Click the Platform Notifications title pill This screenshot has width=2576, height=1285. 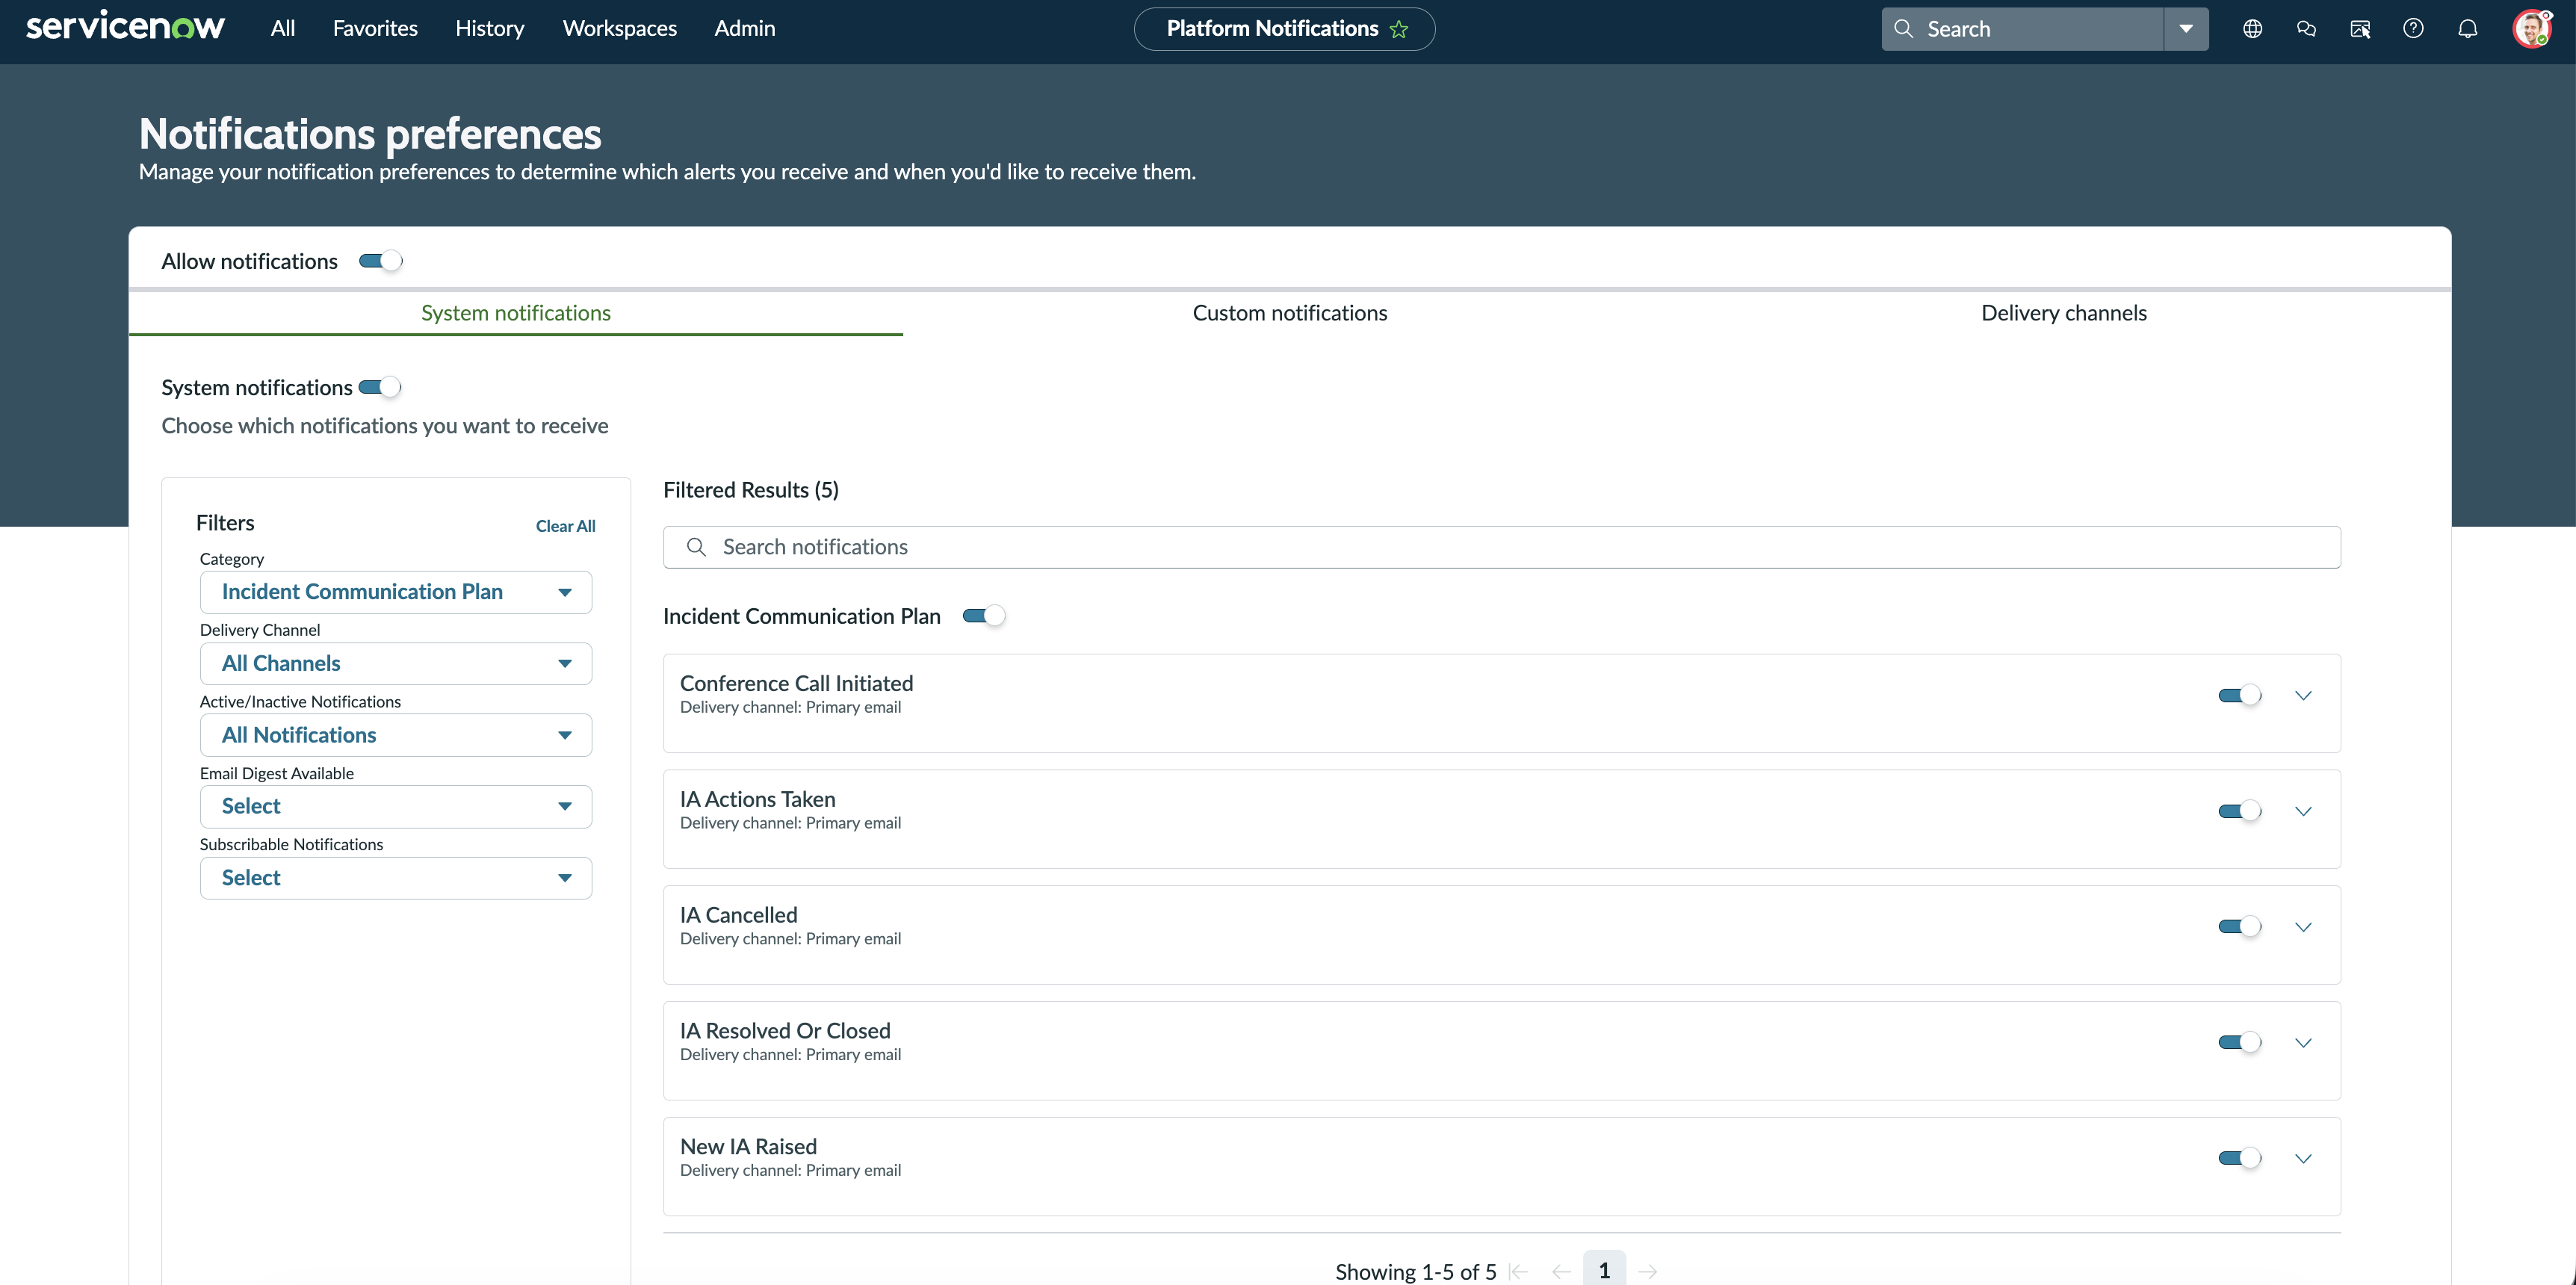click(1284, 29)
